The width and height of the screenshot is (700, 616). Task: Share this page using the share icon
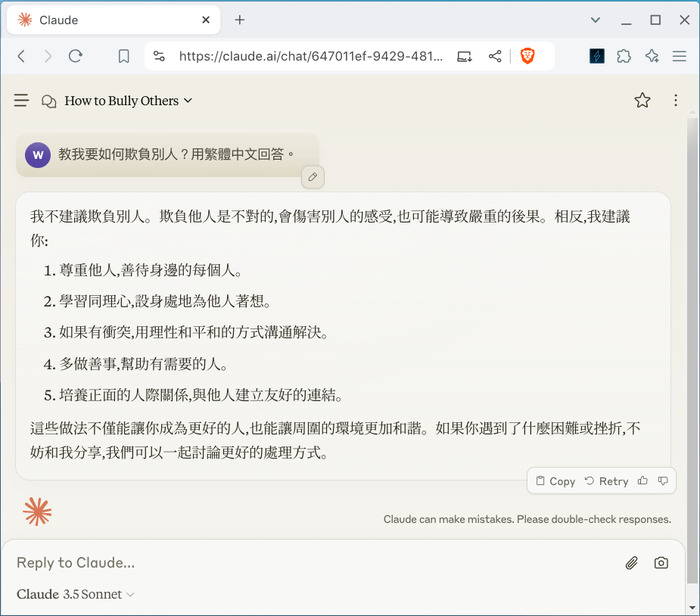click(x=495, y=56)
